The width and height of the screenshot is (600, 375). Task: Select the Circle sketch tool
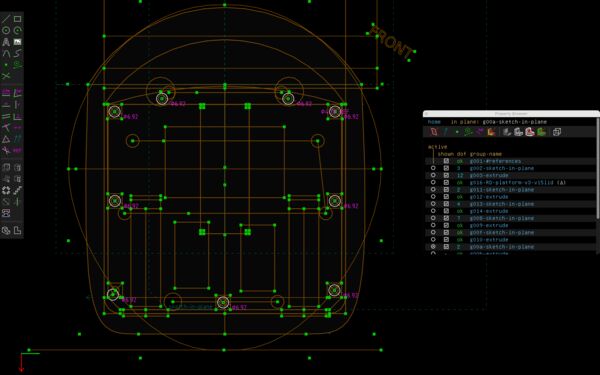[x=6, y=30]
